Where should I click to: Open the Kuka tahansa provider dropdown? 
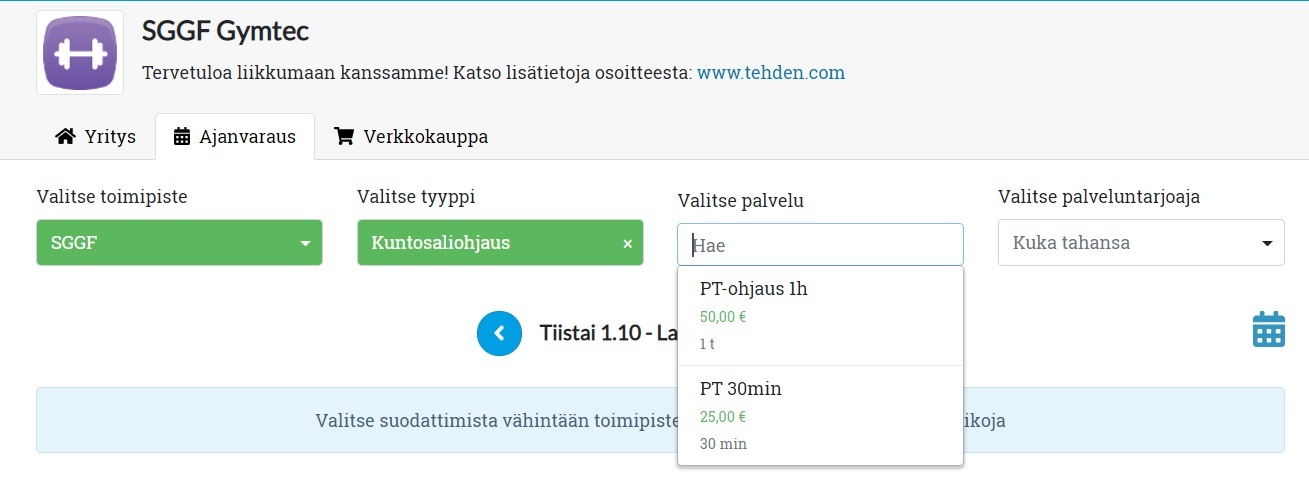pyautogui.click(x=1141, y=243)
